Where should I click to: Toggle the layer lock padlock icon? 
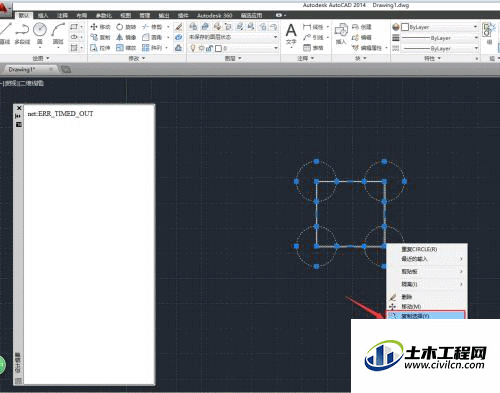(x=209, y=48)
